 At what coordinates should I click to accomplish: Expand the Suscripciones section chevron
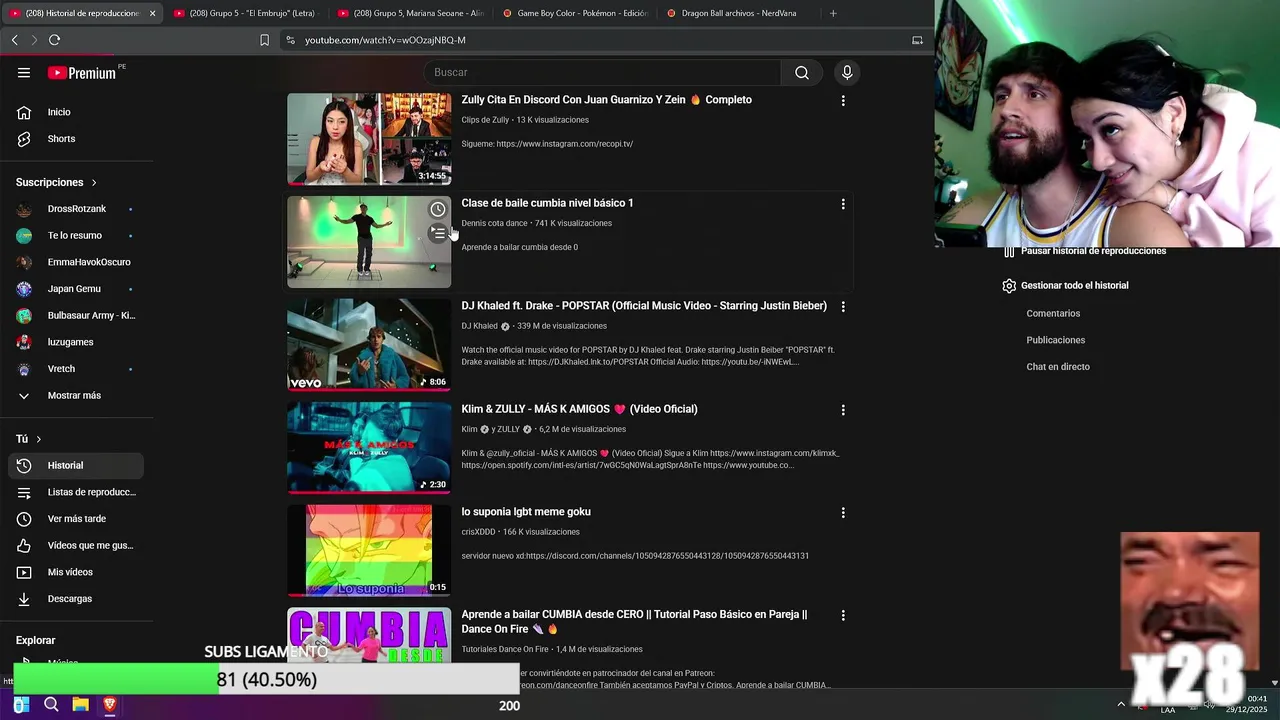(94, 183)
